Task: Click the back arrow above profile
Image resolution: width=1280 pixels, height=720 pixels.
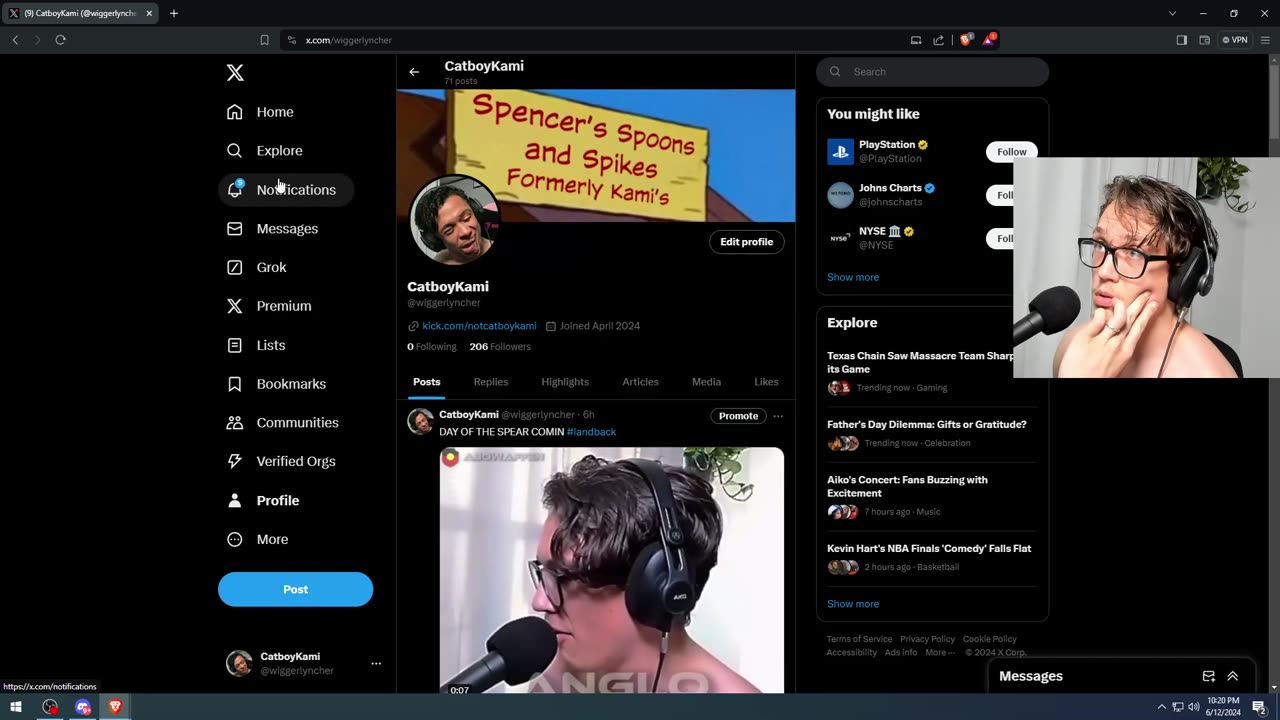Action: pos(414,72)
